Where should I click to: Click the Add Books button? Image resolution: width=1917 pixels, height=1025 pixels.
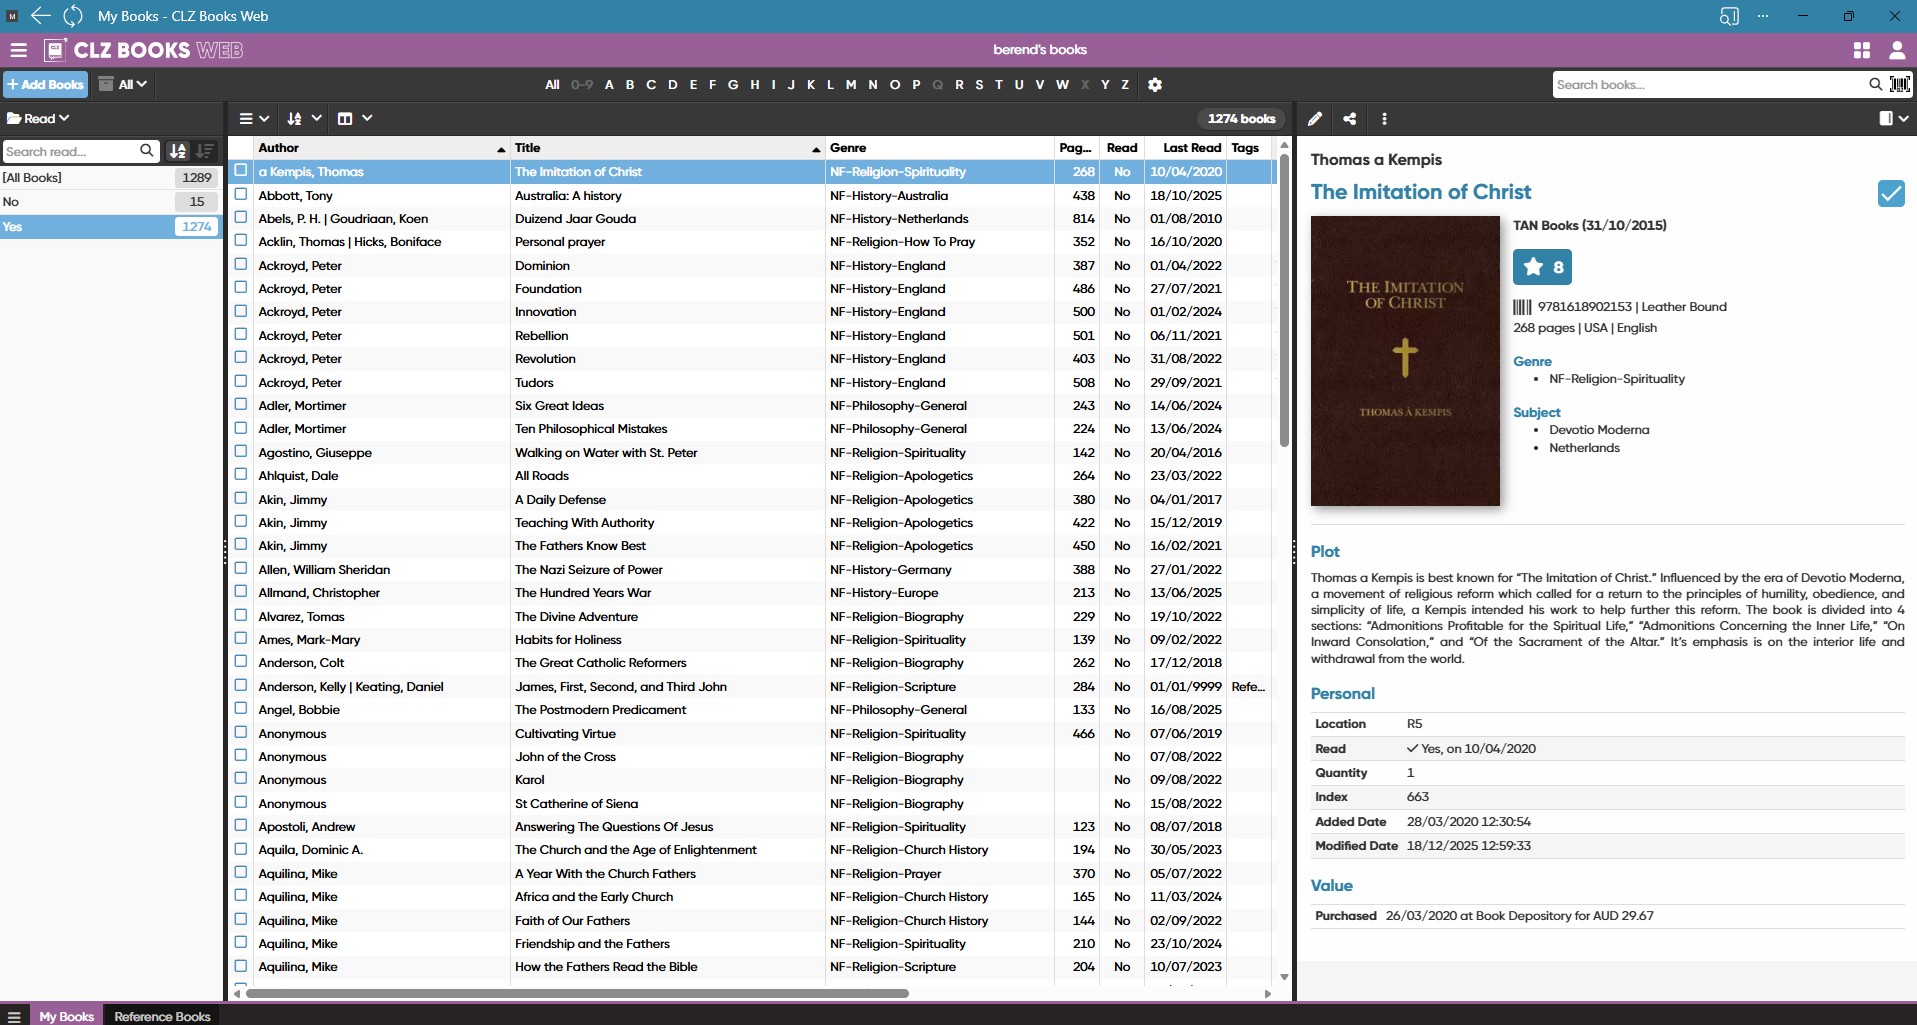(x=46, y=85)
